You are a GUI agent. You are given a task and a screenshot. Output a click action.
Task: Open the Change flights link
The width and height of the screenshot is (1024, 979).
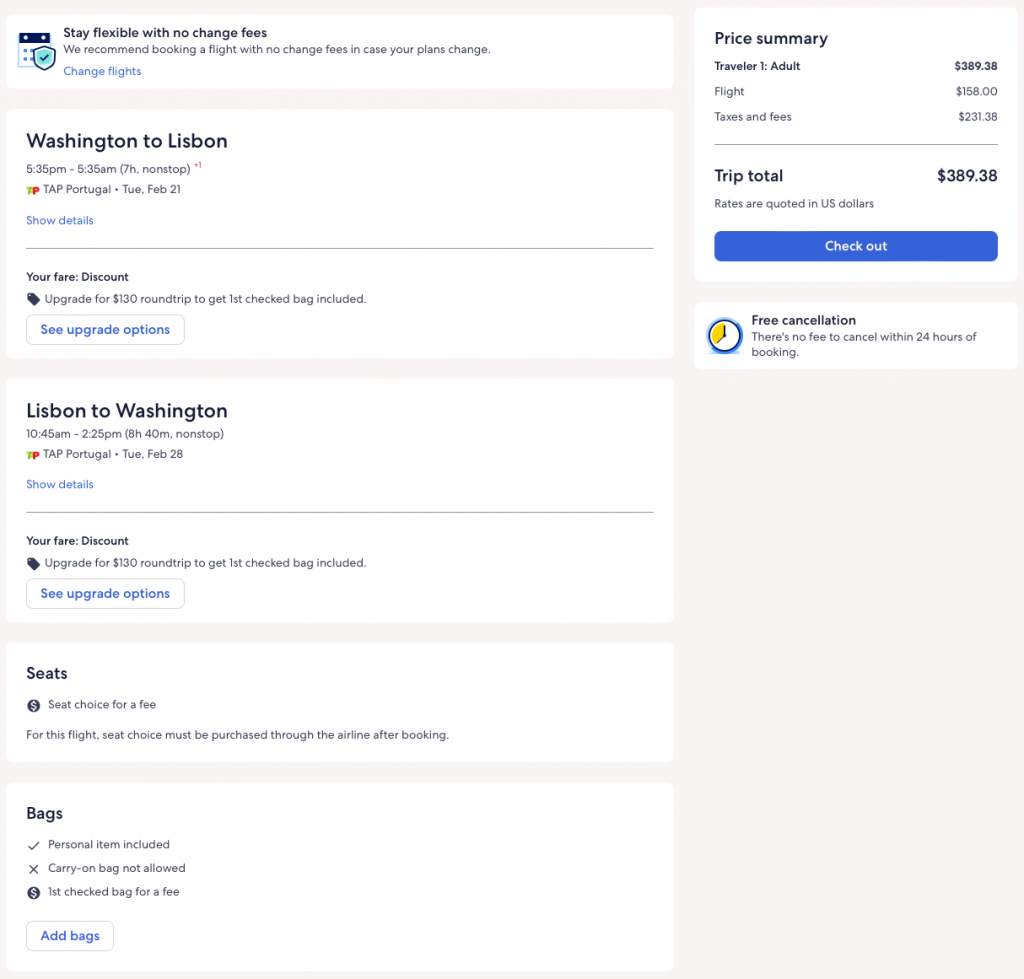pyautogui.click(x=102, y=71)
